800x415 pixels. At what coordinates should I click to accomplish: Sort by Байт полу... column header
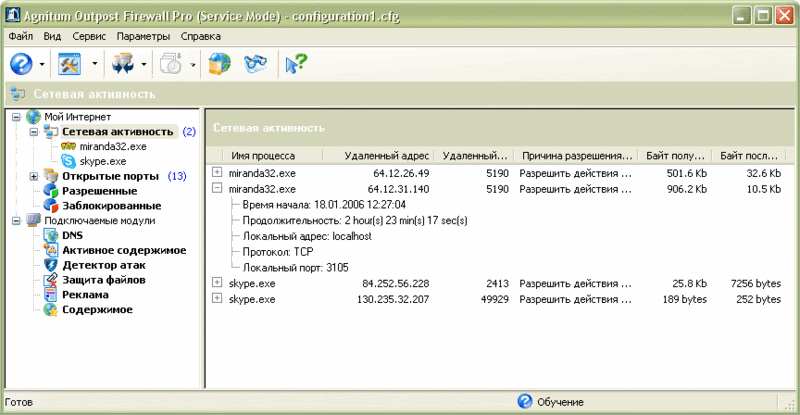tap(674, 156)
